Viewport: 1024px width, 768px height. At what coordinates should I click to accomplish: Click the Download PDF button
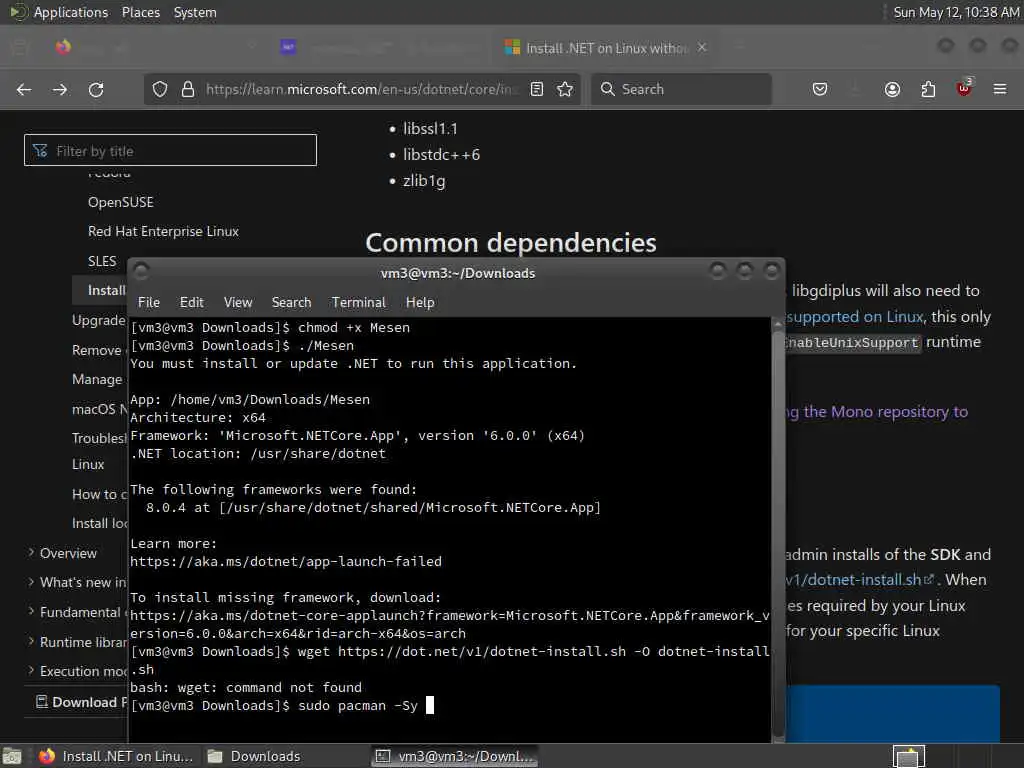point(81,702)
